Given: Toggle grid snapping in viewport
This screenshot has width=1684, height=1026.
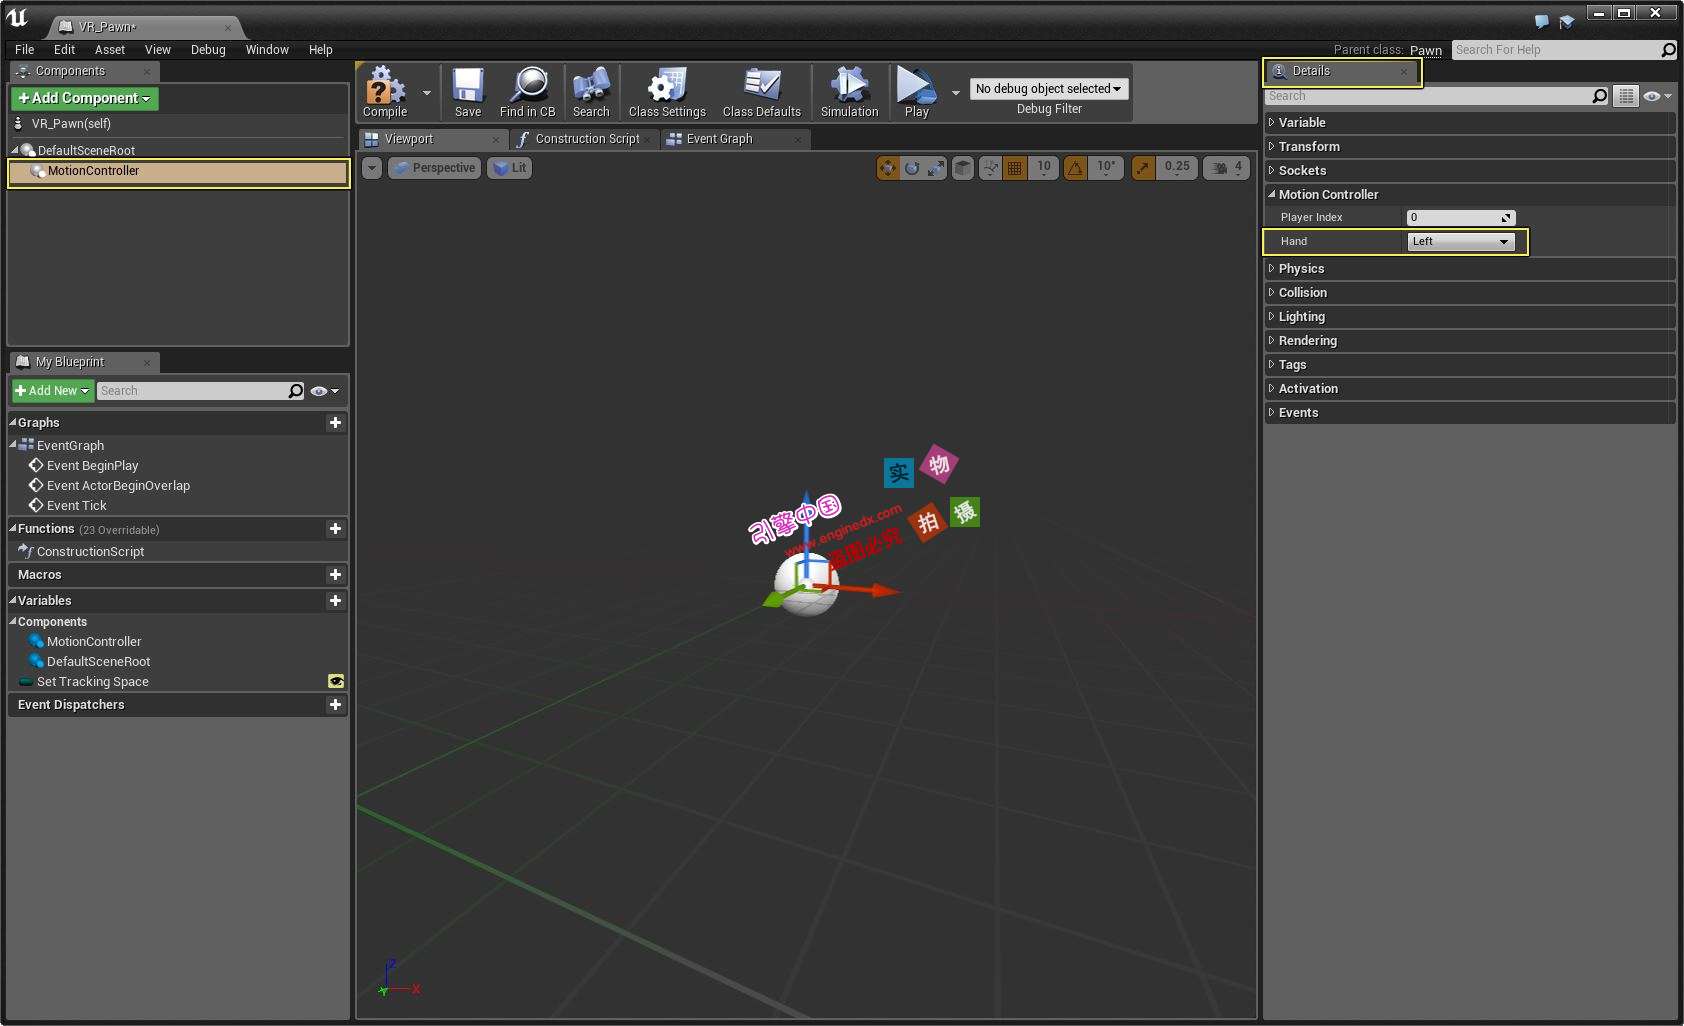Looking at the screenshot, I should (x=1015, y=168).
